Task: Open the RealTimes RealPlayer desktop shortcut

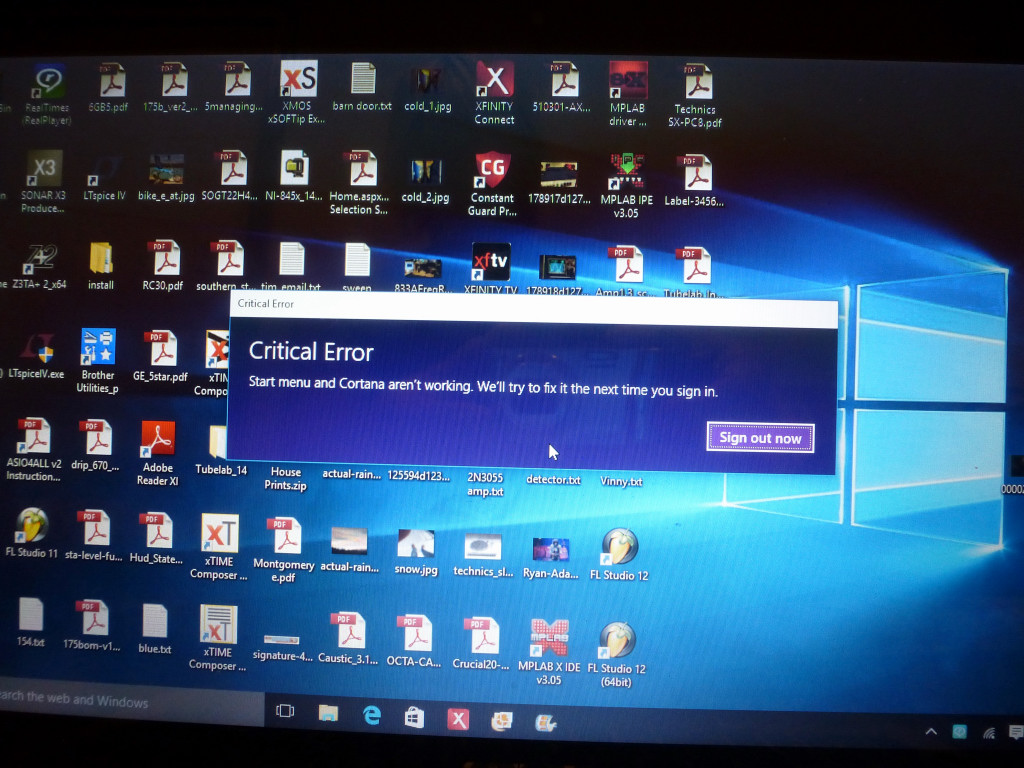Action: click(48, 95)
